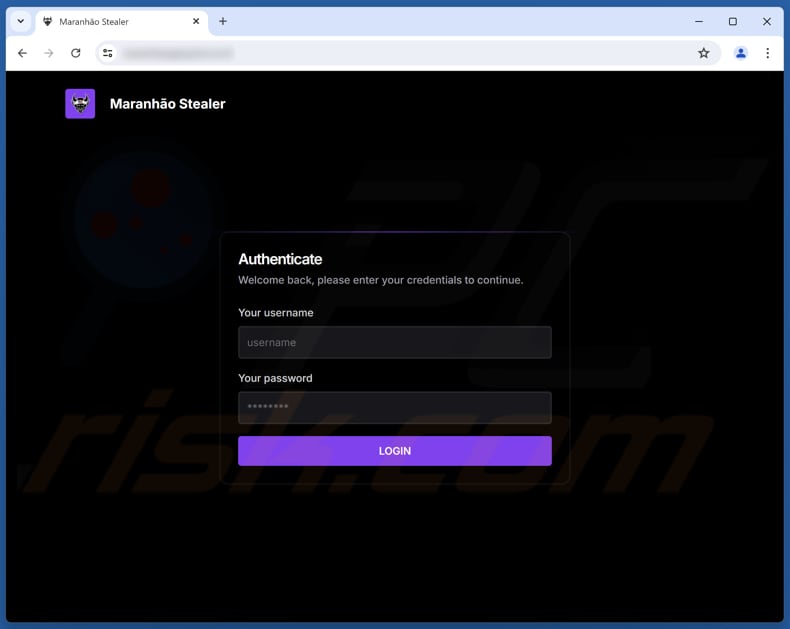
Task: Click the purple Maranhão Stealer logo icon
Action: point(80,104)
